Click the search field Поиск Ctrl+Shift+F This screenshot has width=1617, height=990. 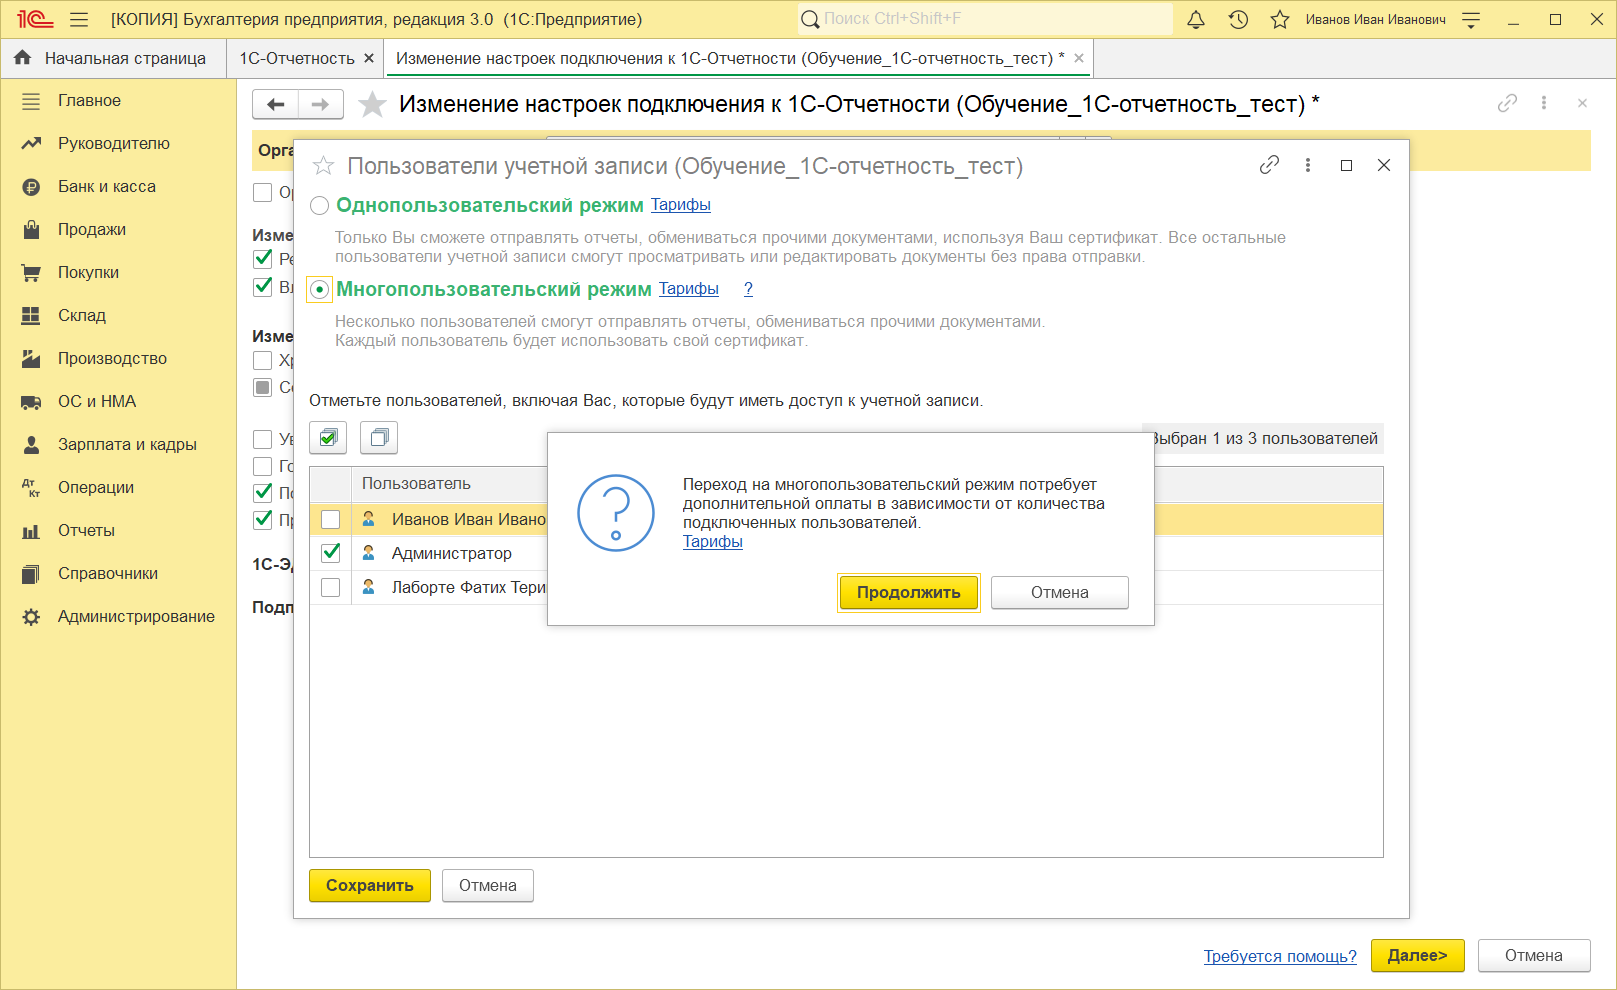[985, 19]
